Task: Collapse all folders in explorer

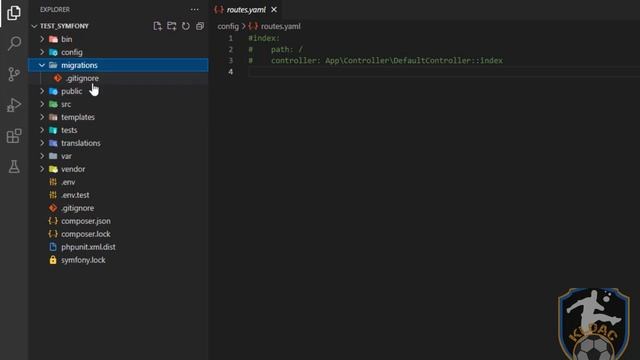Action: 200,26
